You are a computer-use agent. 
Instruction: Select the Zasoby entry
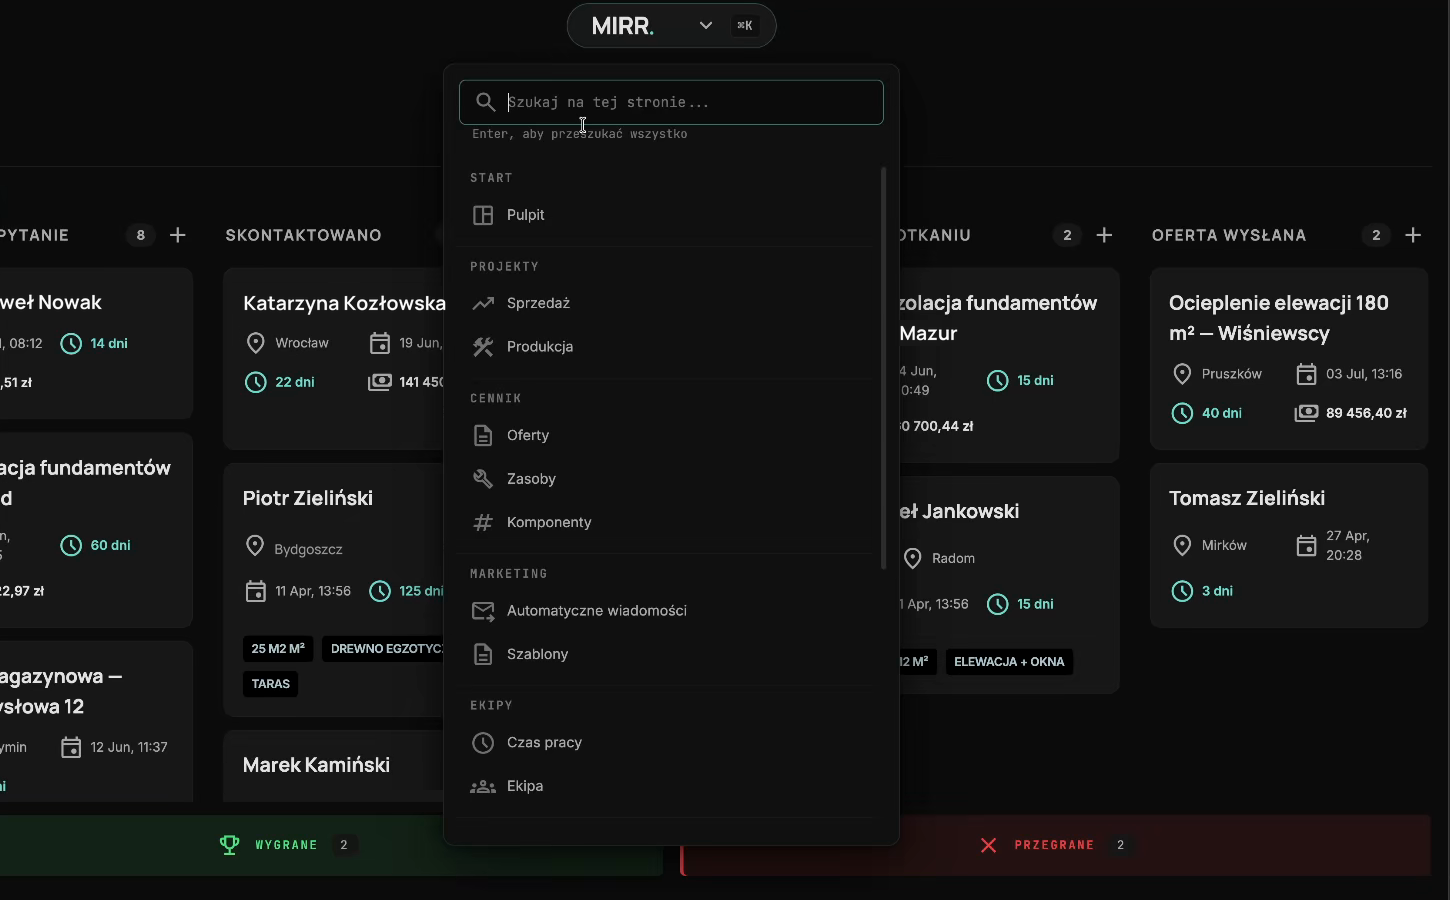pos(665,479)
